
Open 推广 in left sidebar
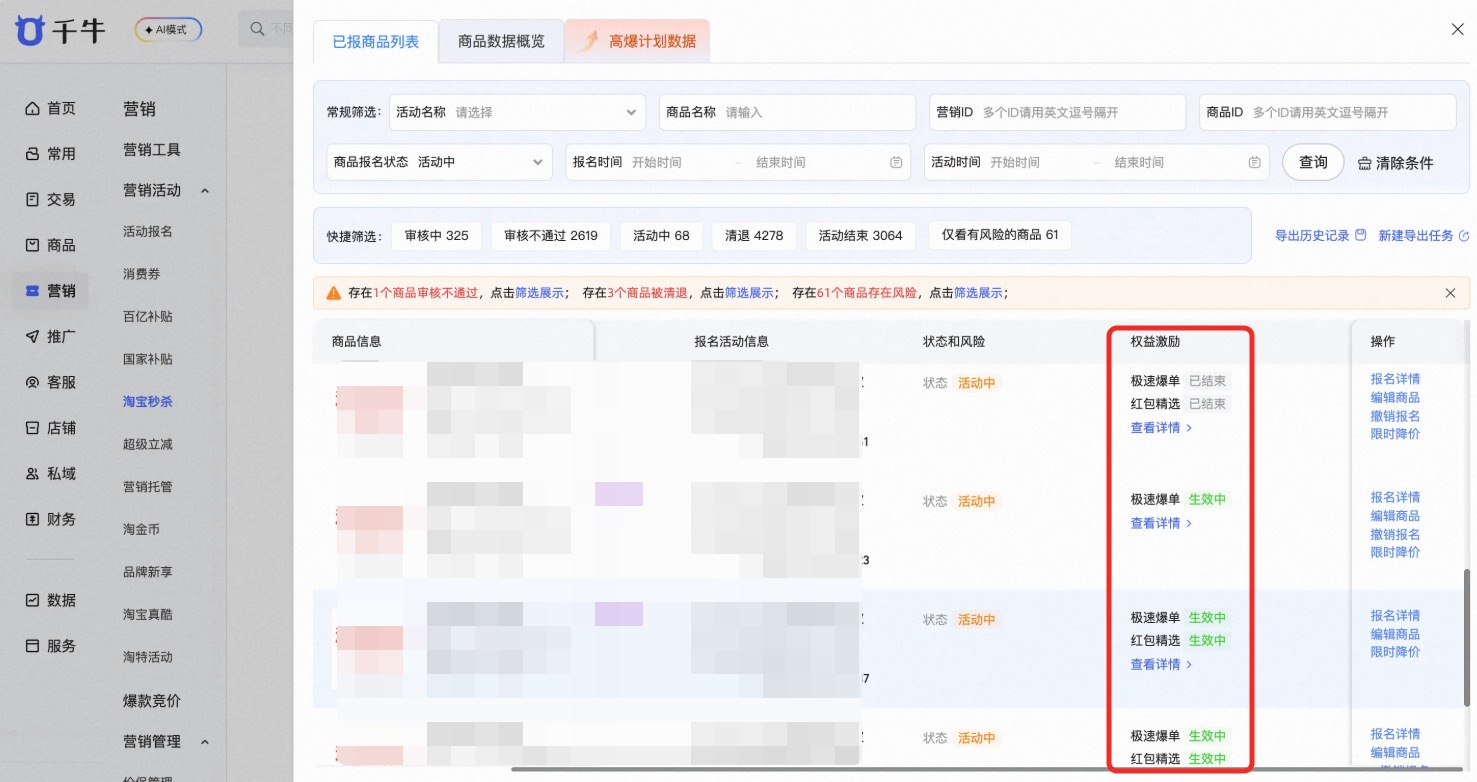(x=50, y=336)
